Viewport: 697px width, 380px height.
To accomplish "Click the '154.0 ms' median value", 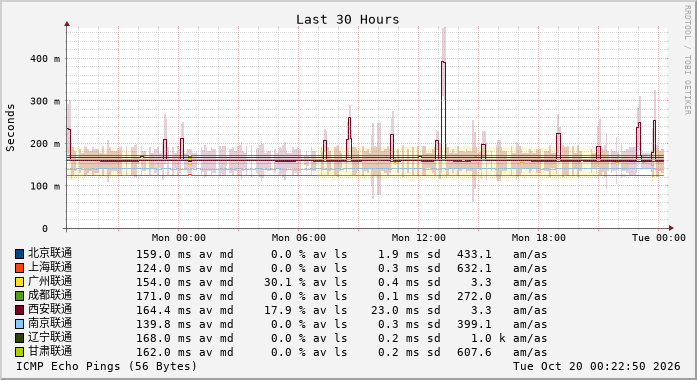I will tap(164, 282).
